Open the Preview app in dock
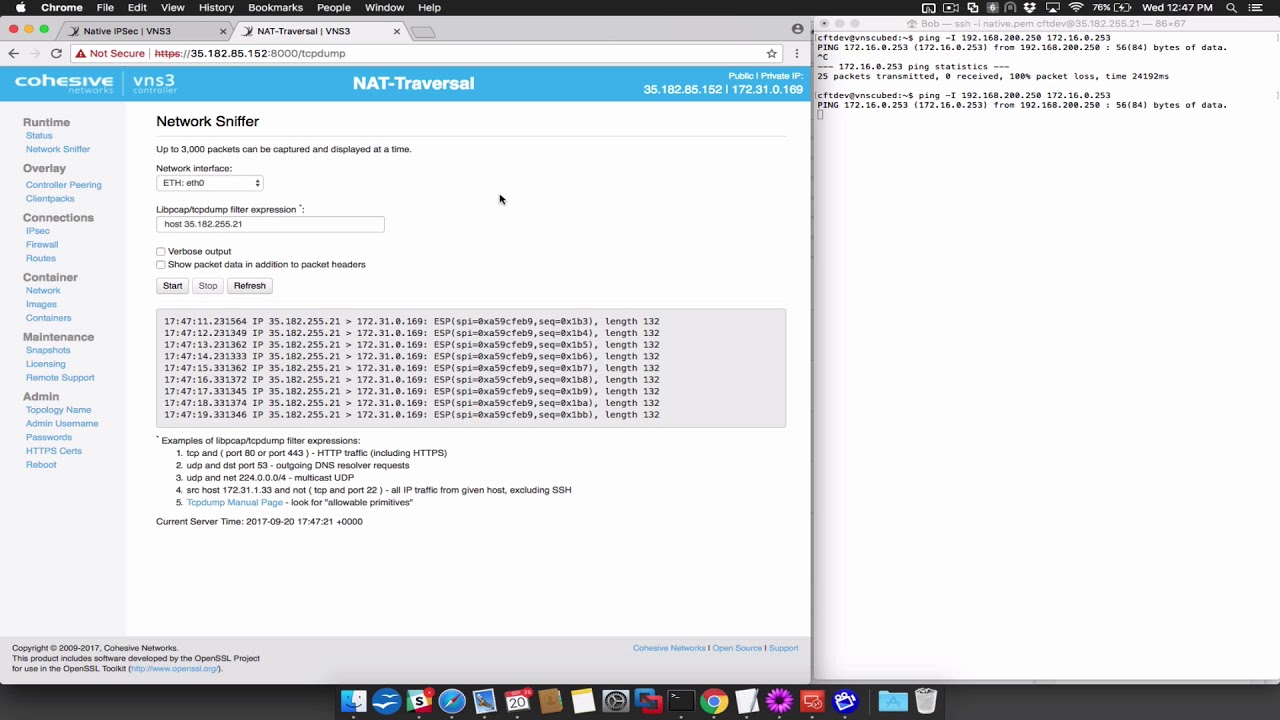This screenshot has height=720, width=1280. click(x=485, y=702)
